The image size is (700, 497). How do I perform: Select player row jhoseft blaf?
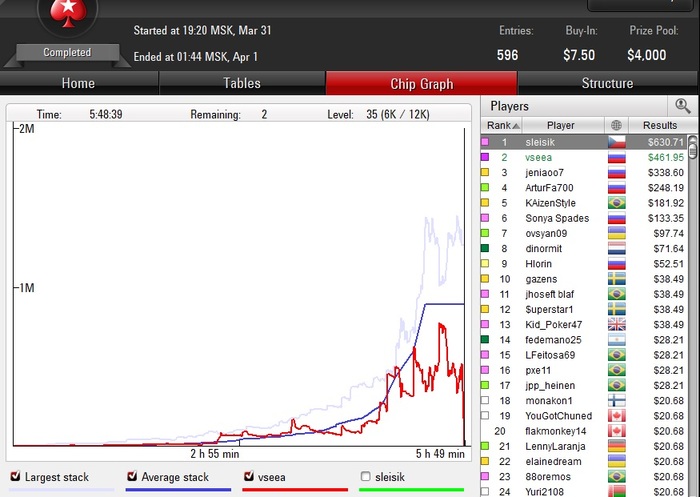tap(584, 294)
